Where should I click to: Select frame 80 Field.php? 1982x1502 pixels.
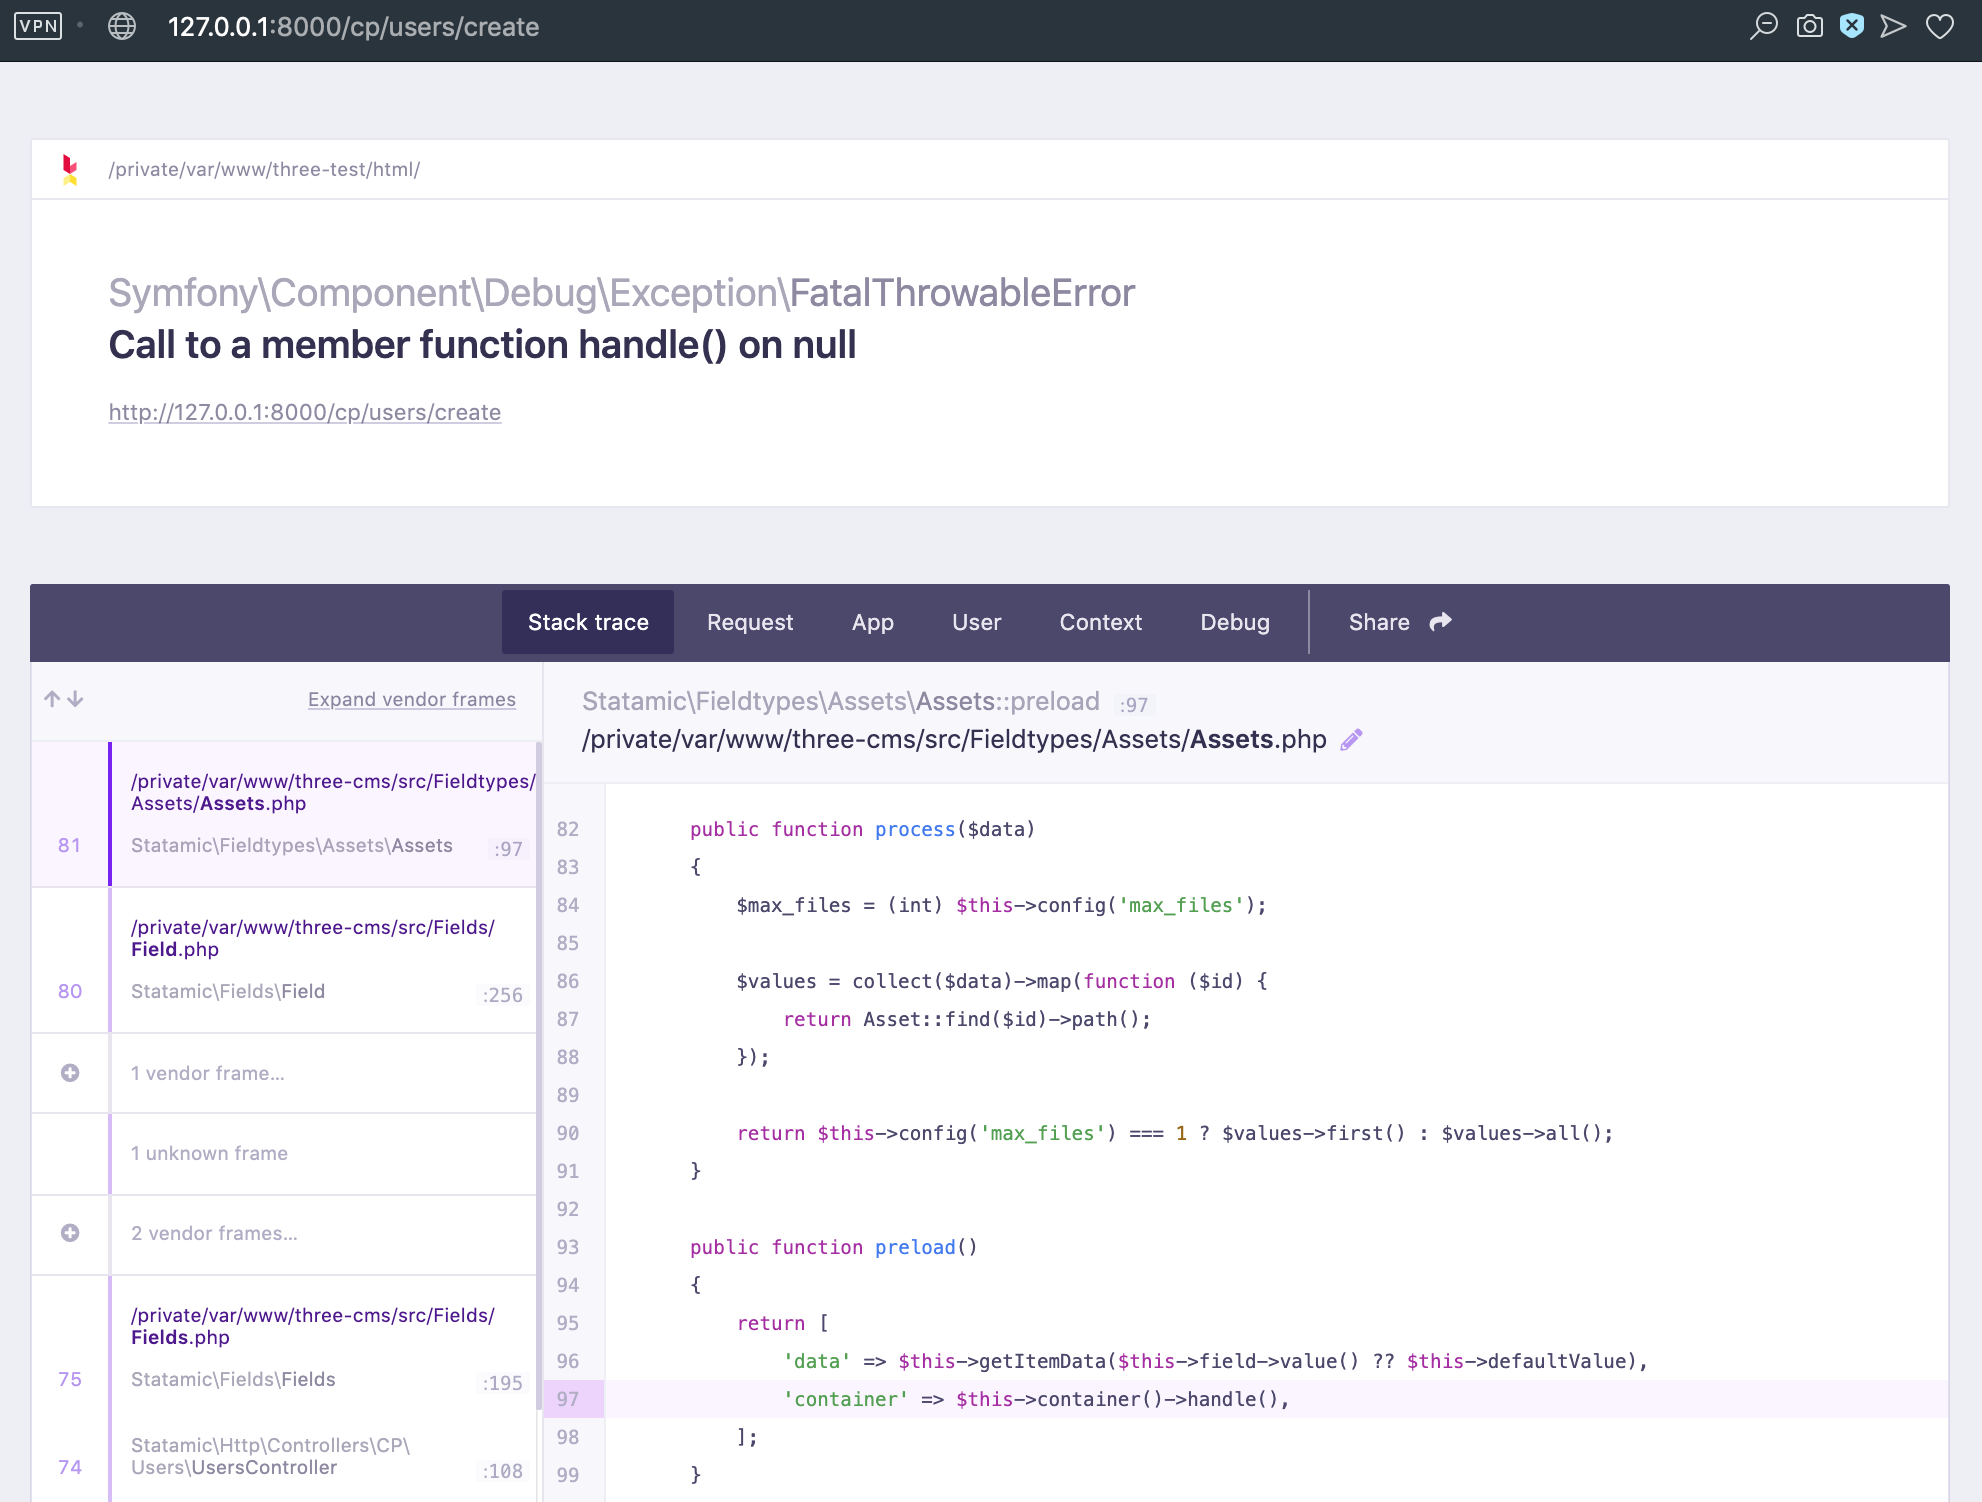pyautogui.click(x=284, y=960)
